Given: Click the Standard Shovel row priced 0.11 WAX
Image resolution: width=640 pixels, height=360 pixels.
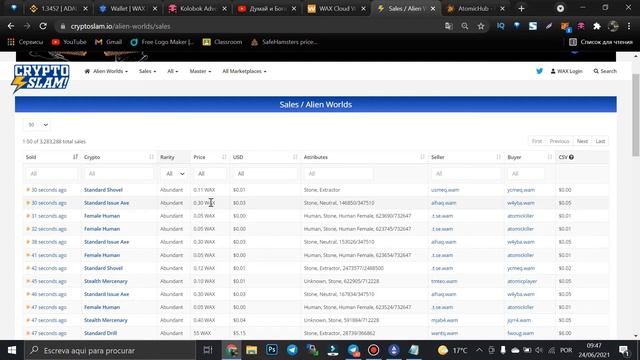Looking at the screenshot, I should tap(315, 190).
